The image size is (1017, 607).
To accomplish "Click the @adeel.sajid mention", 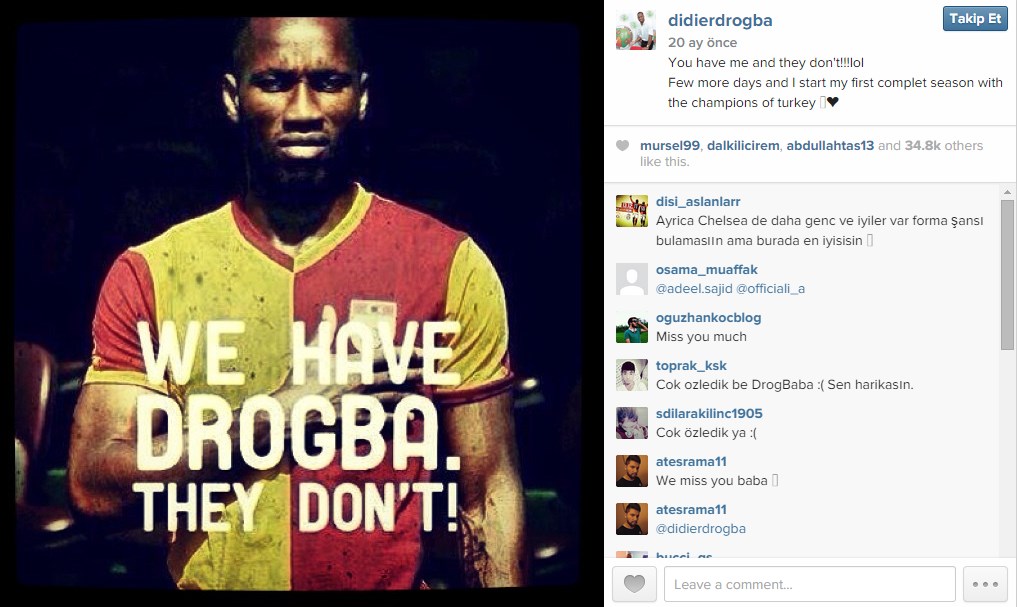I will (x=694, y=289).
